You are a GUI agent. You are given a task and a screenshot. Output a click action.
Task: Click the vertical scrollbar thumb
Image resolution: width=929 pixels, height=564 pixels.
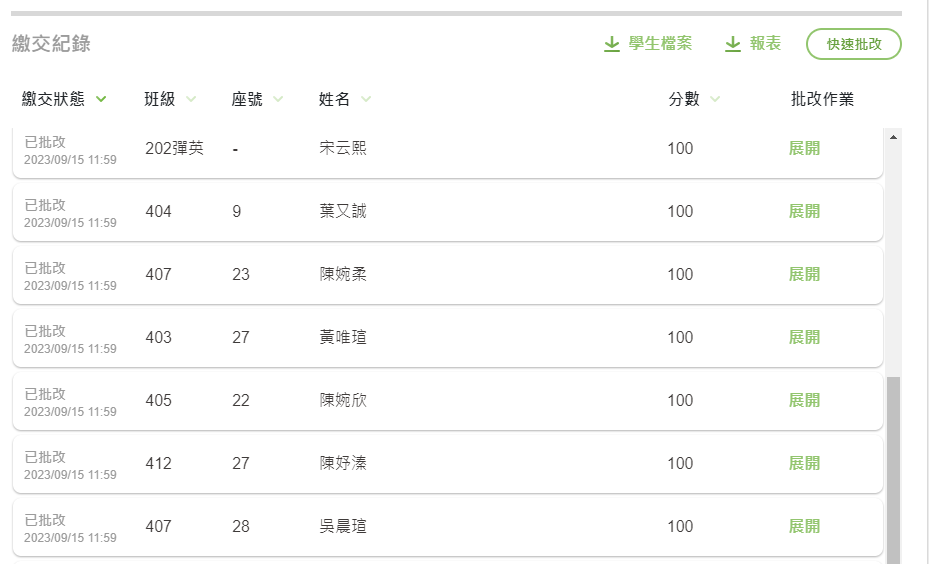click(x=893, y=470)
